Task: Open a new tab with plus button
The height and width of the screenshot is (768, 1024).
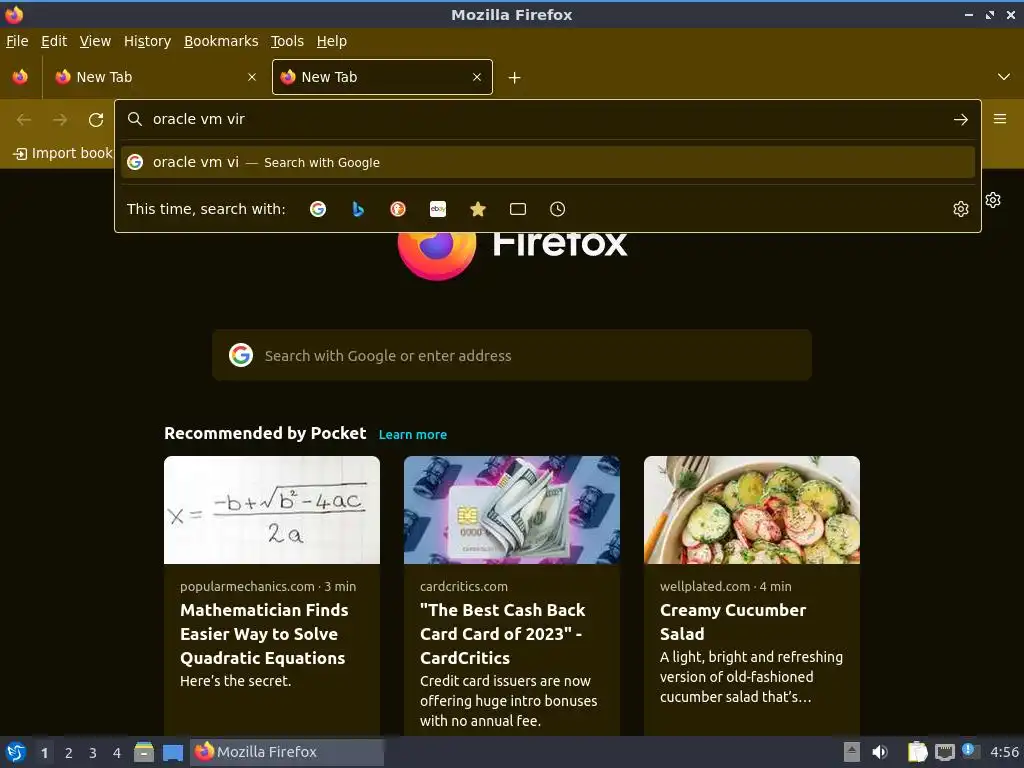Action: coord(515,78)
